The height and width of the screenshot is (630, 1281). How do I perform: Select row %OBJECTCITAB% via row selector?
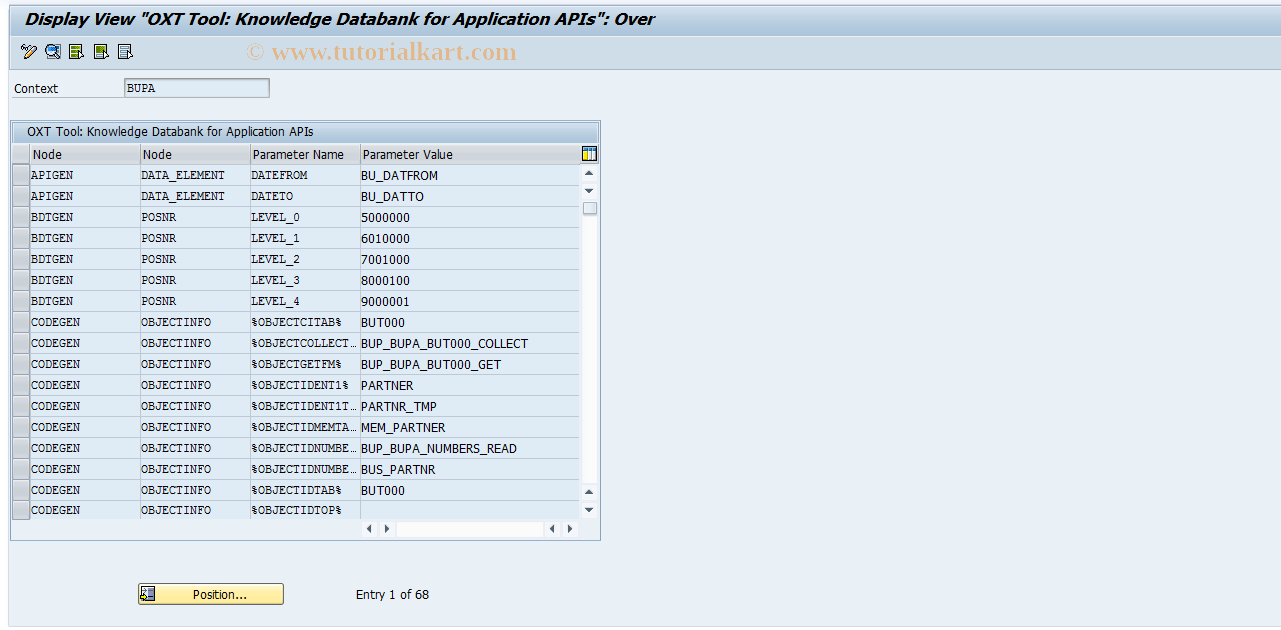[x=20, y=322]
